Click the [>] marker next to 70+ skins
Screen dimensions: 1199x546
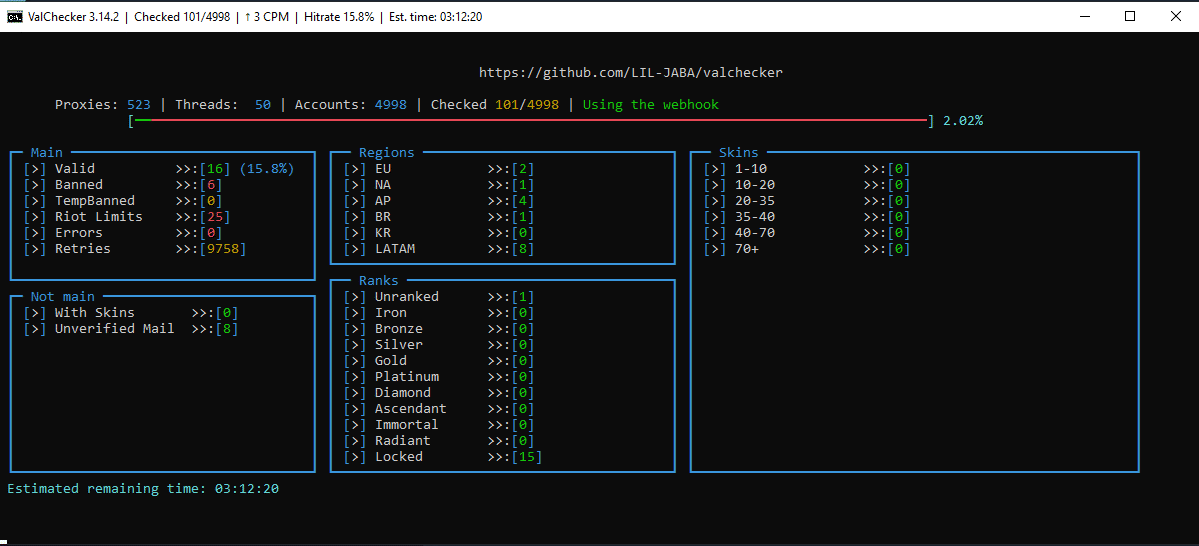click(715, 249)
